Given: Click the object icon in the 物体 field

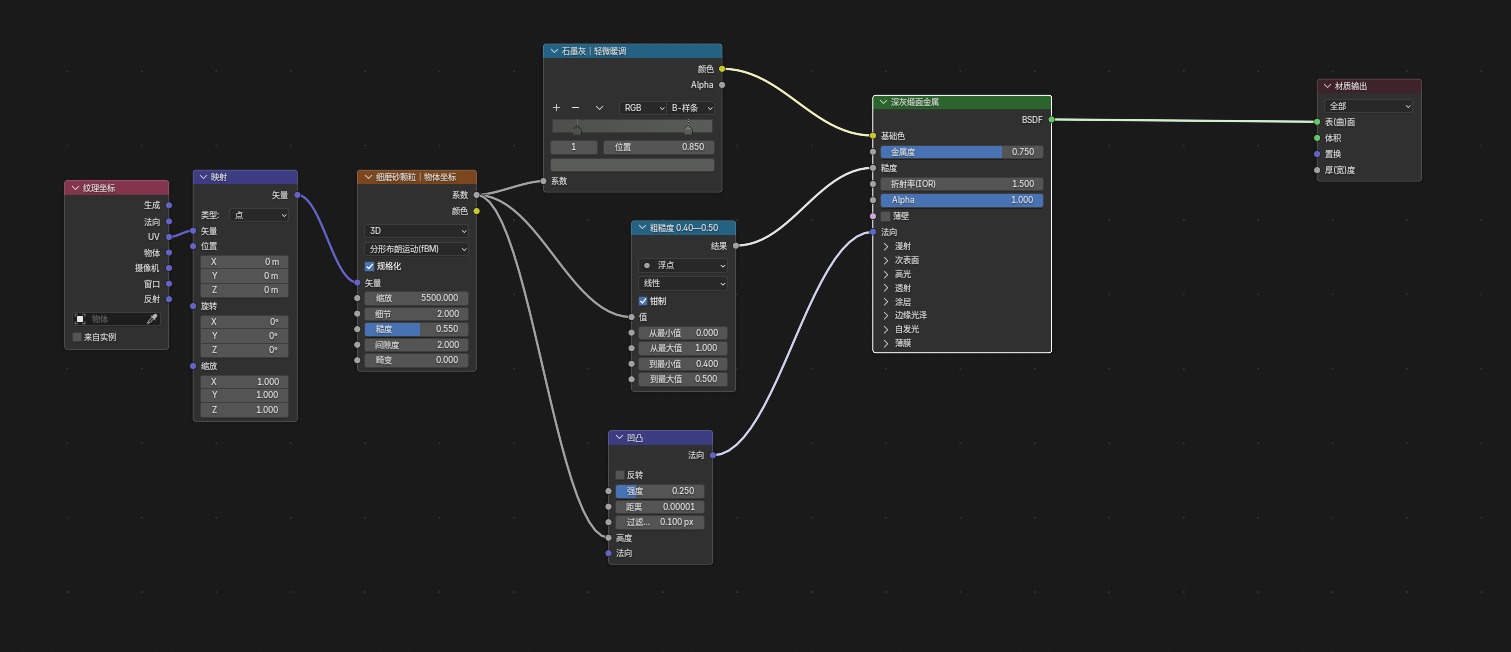Looking at the screenshot, I should pyautogui.click(x=81, y=319).
